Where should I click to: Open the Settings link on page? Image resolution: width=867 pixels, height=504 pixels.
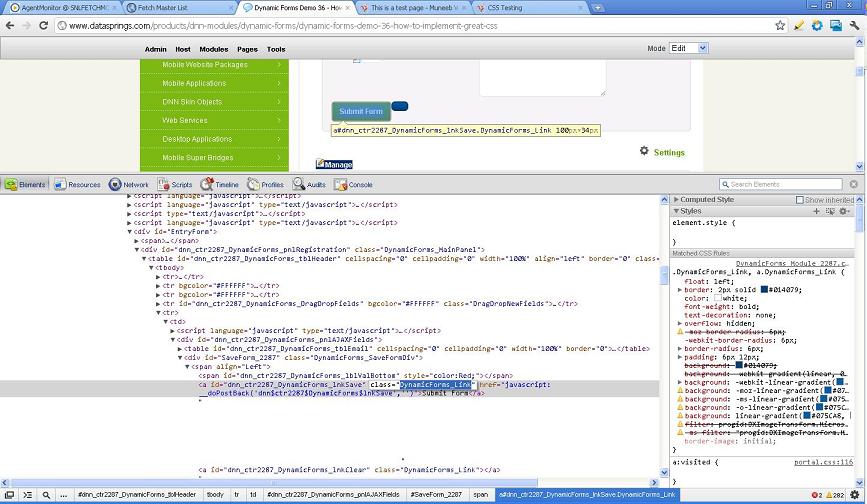point(669,153)
